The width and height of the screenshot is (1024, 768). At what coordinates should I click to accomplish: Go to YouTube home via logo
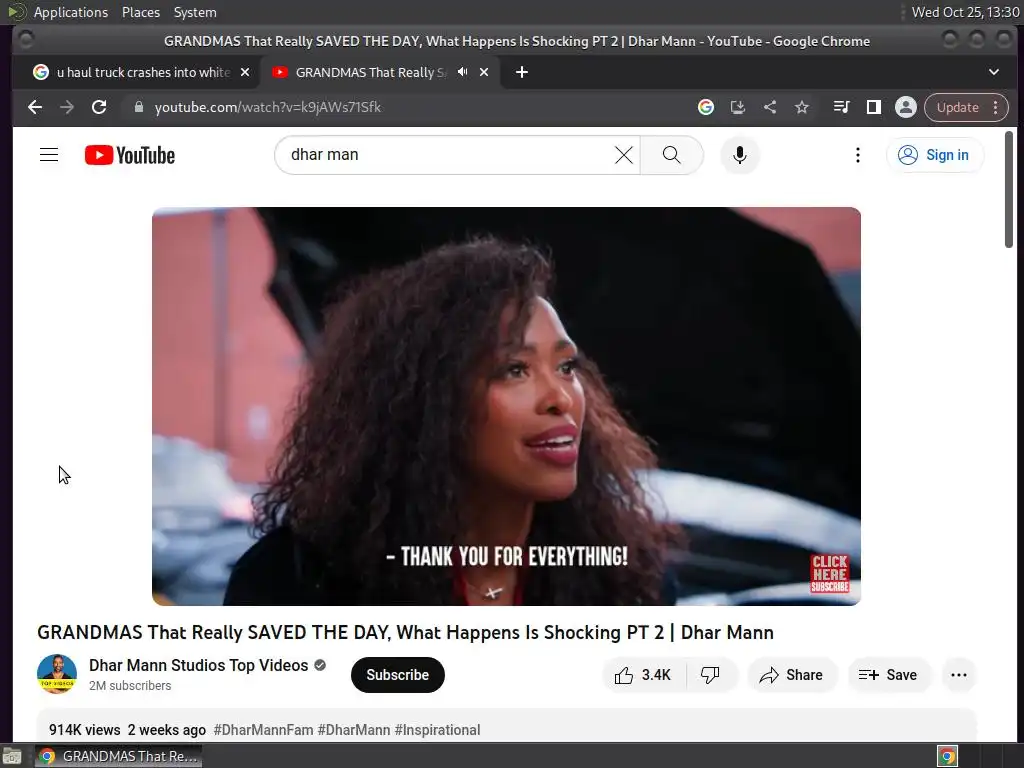(x=130, y=155)
